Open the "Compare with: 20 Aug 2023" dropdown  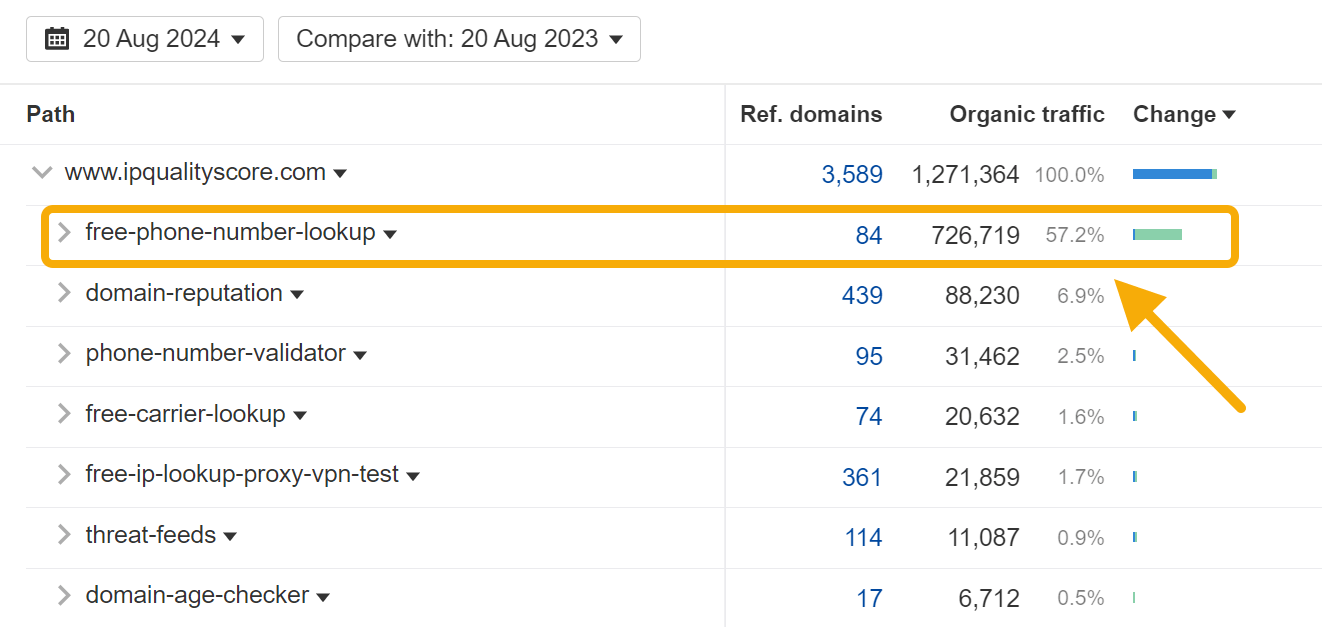coord(459,38)
